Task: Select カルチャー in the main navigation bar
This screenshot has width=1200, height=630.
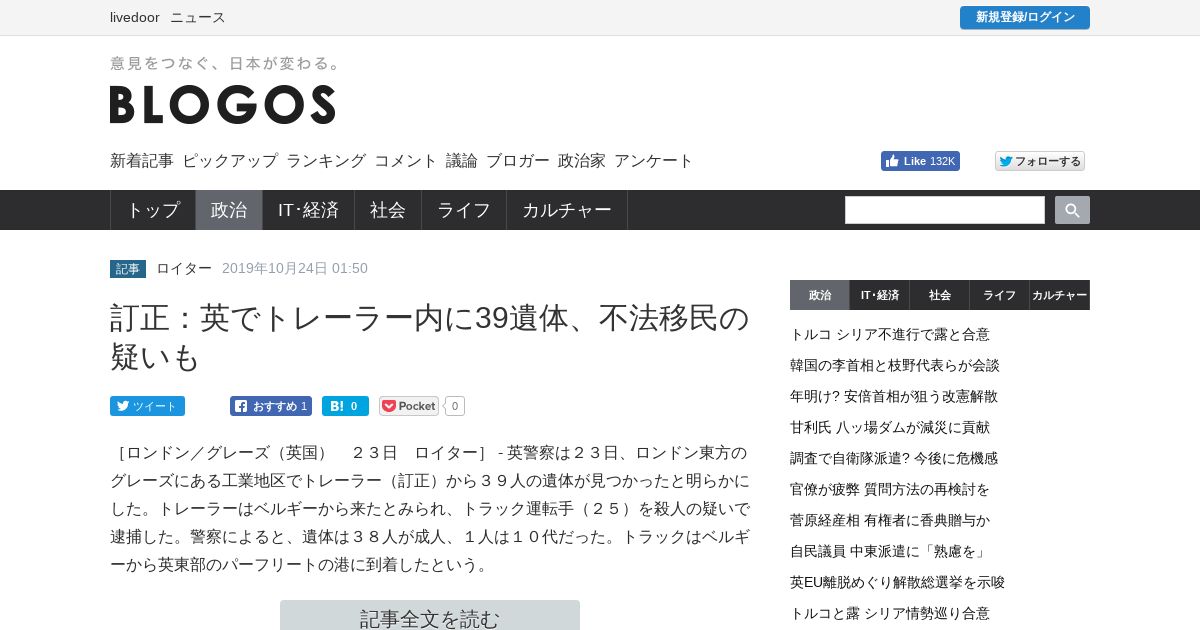Action: click(x=567, y=210)
